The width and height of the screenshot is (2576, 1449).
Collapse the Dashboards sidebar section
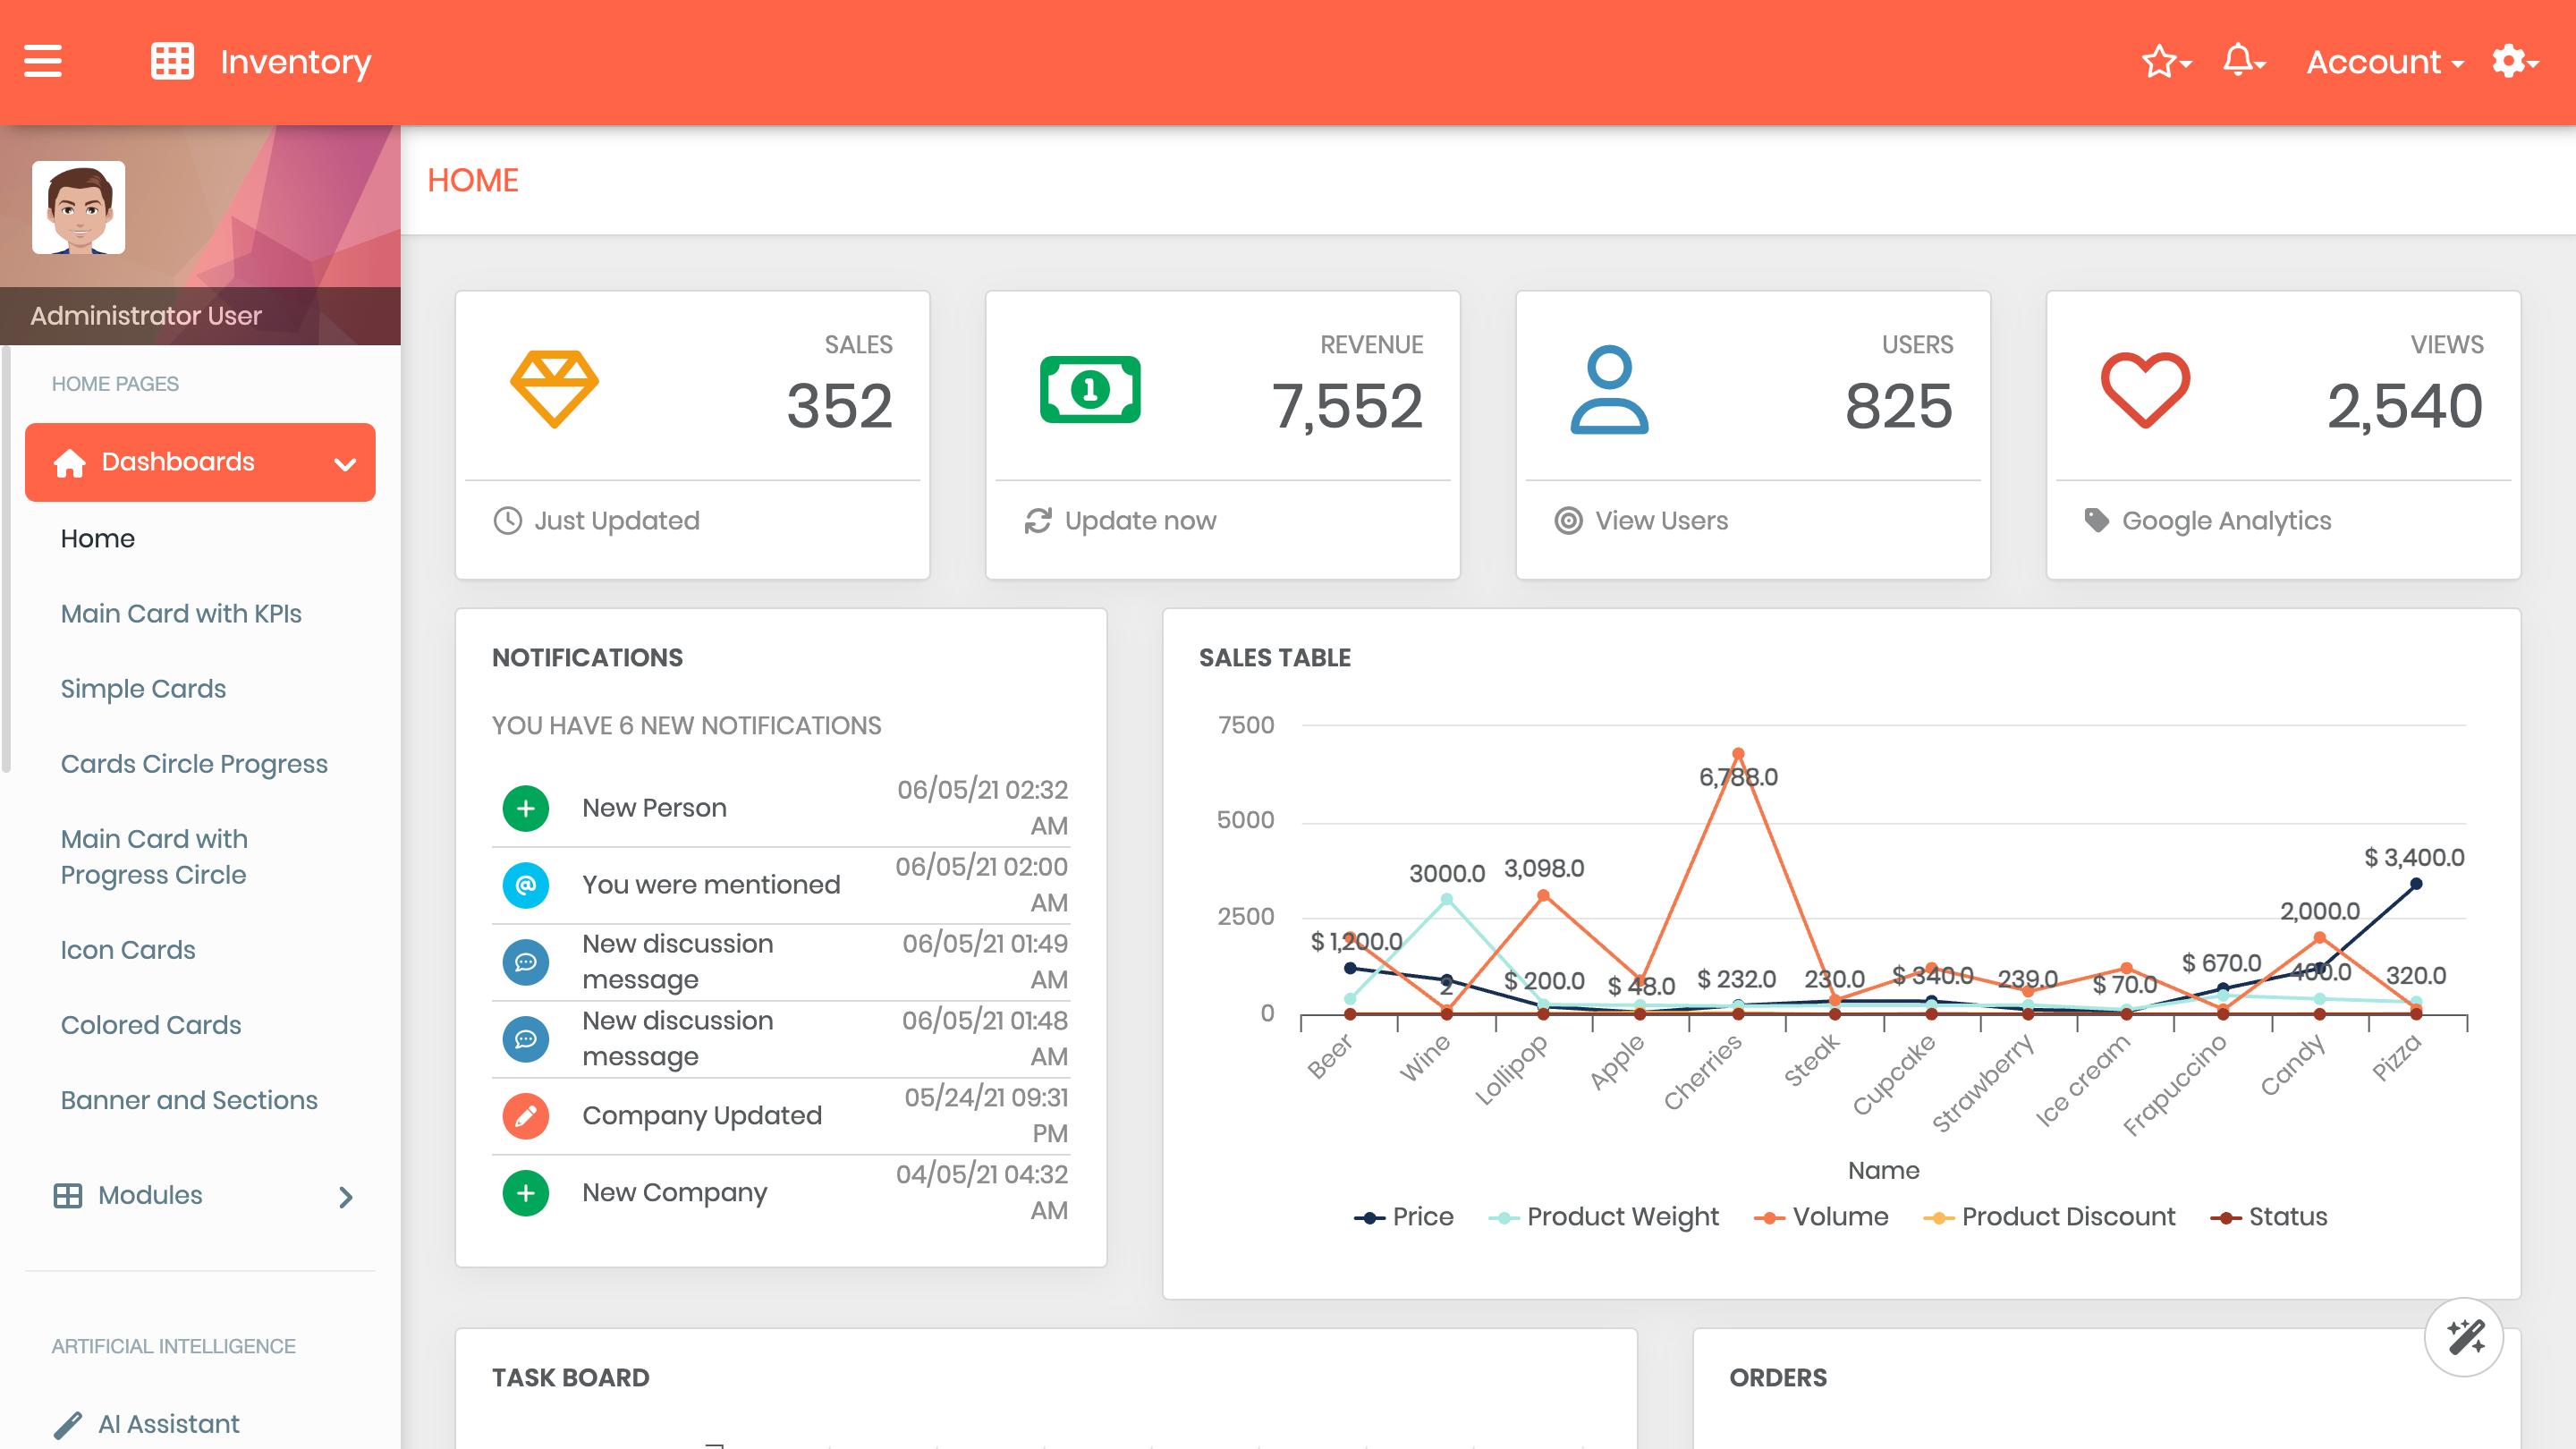pos(200,462)
